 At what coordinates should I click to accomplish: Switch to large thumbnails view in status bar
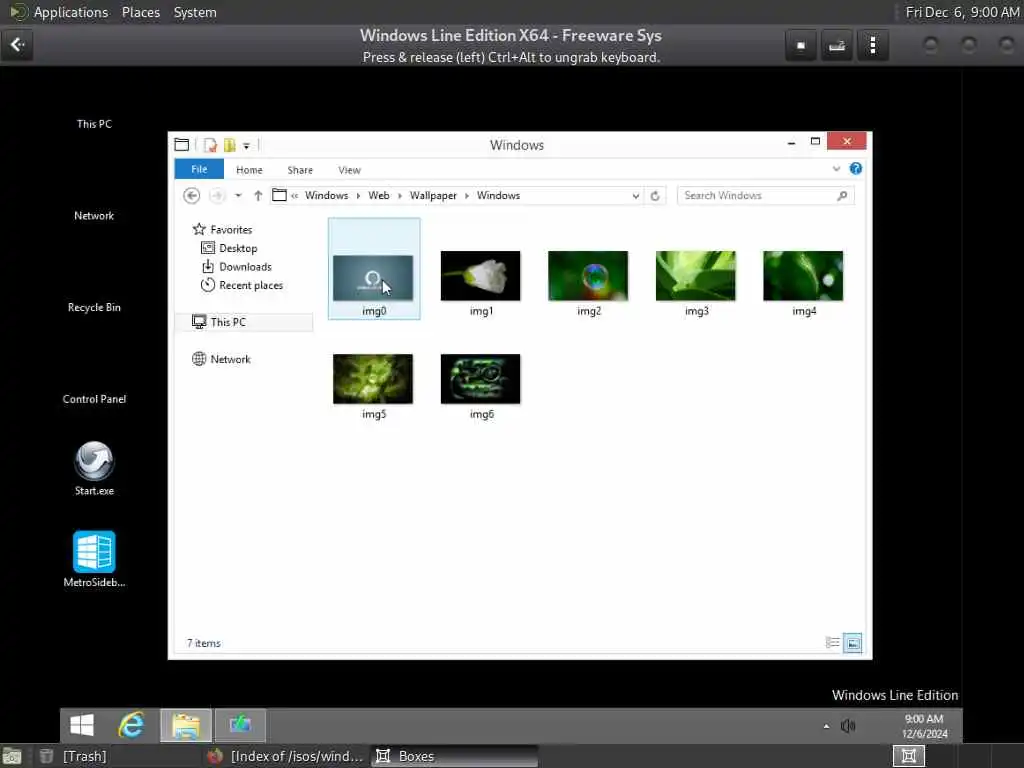click(853, 643)
